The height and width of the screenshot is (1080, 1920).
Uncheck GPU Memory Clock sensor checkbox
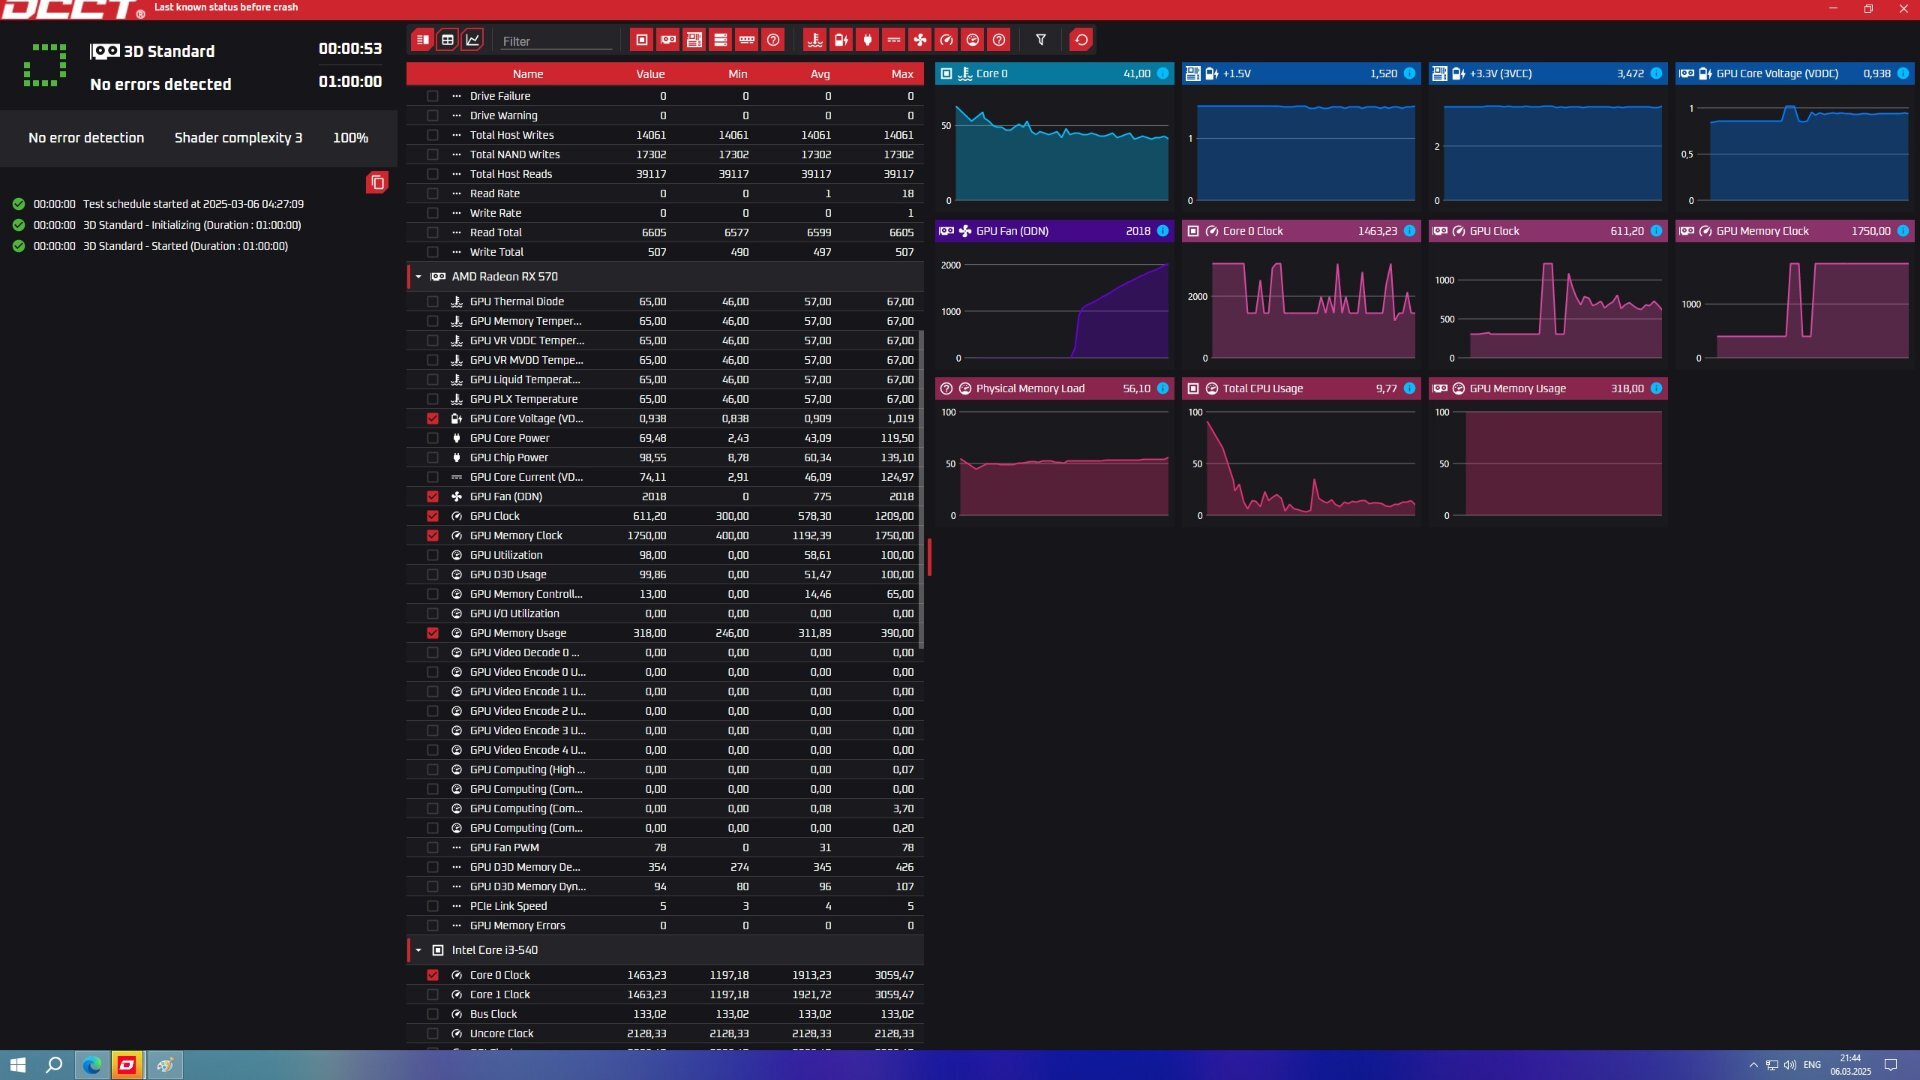(x=433, y=536)
